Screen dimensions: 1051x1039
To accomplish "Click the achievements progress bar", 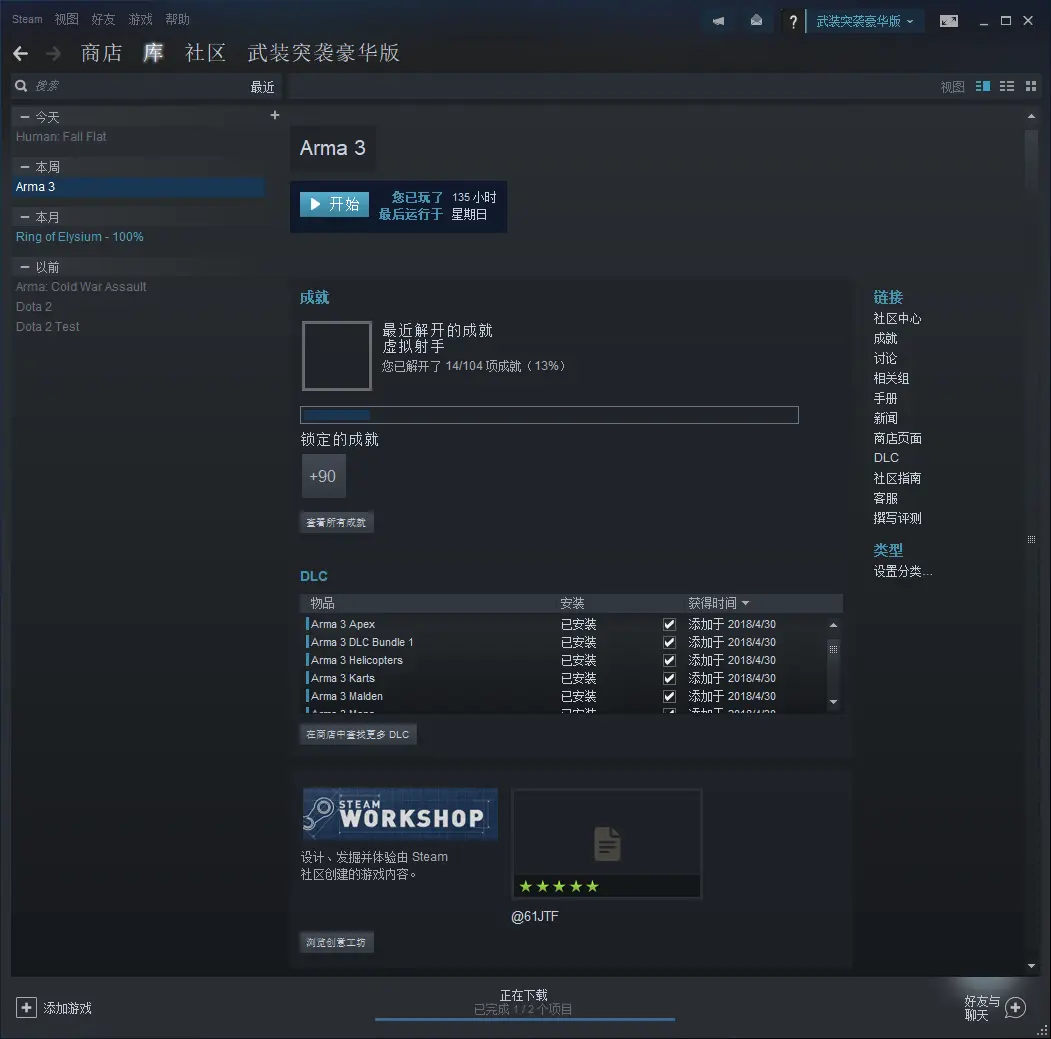I will pos(549,415).
